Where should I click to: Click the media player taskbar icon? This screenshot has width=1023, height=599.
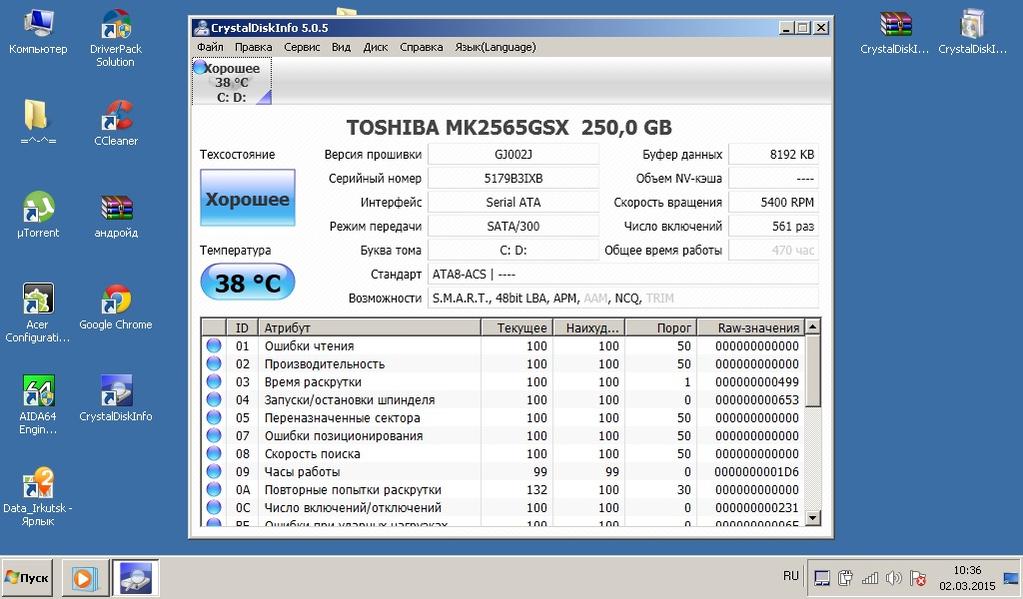point(84,577)
